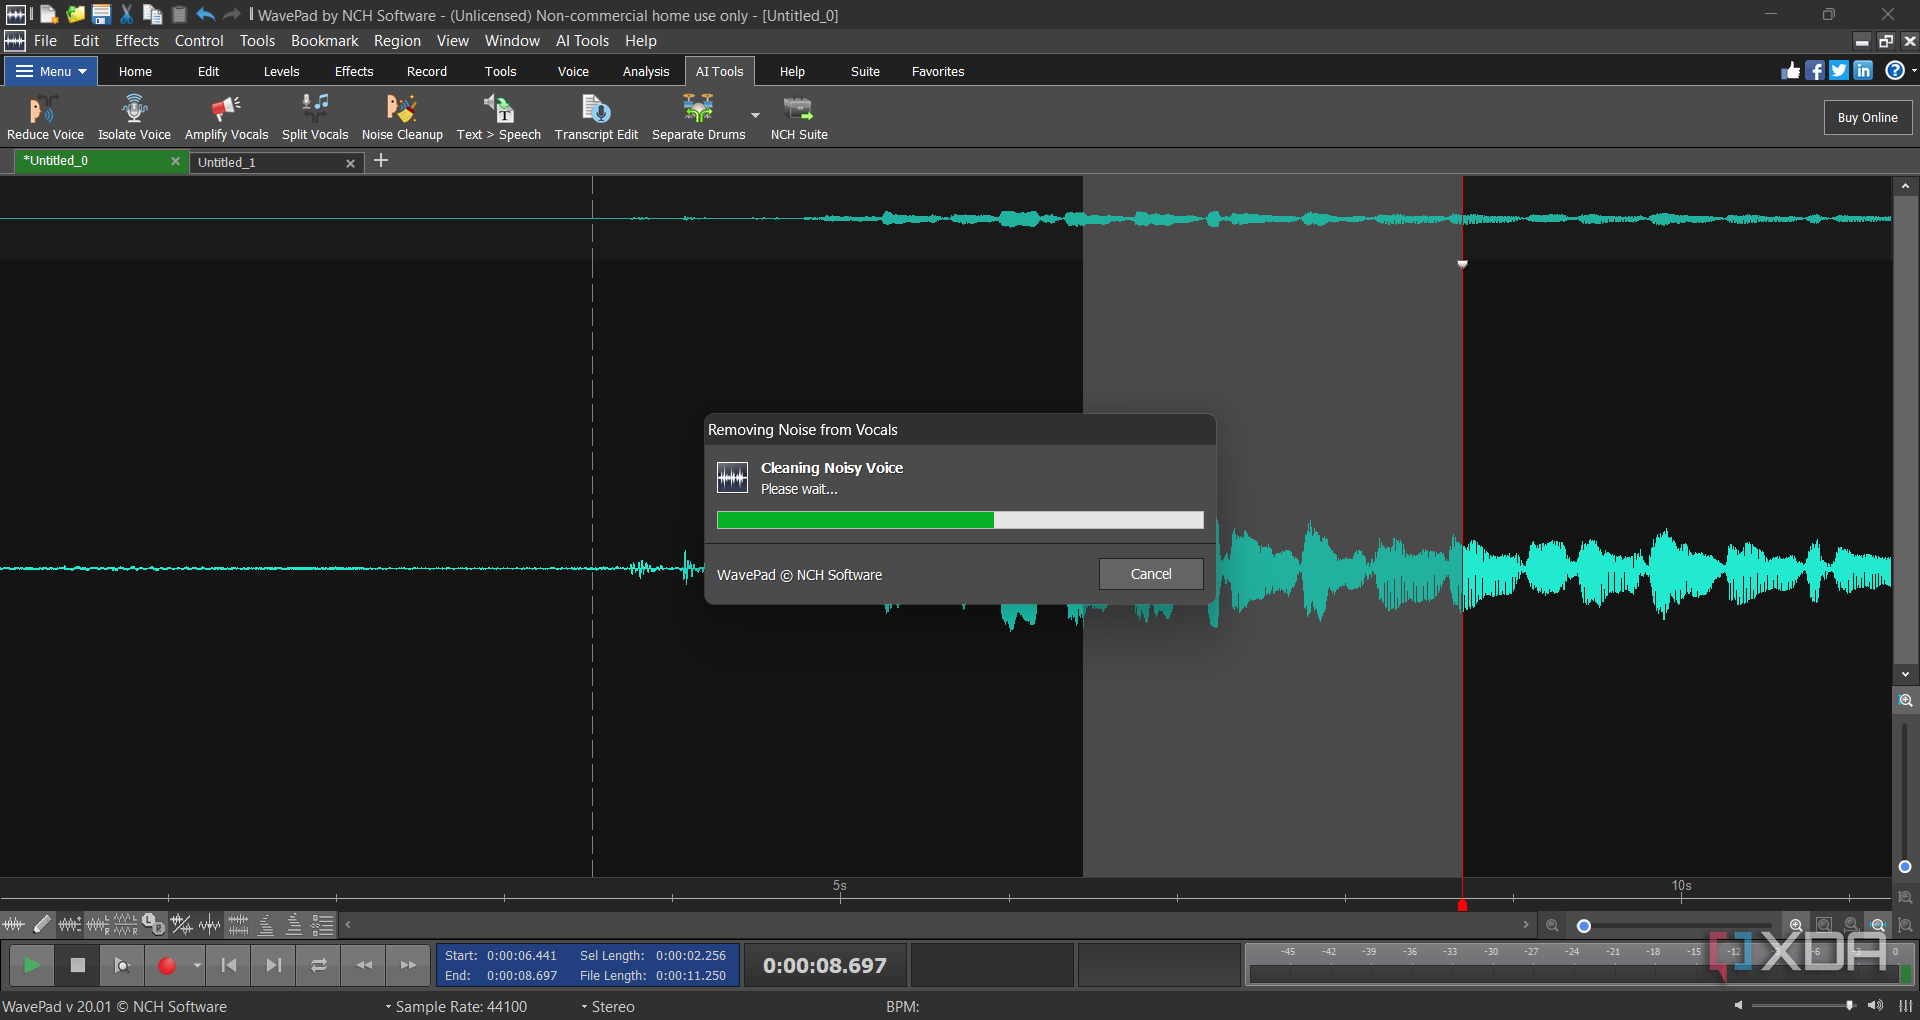The height and width of the screenshot is (1020, 1920).
Task: Start recording with the red Record button
Action: (167, 965)
